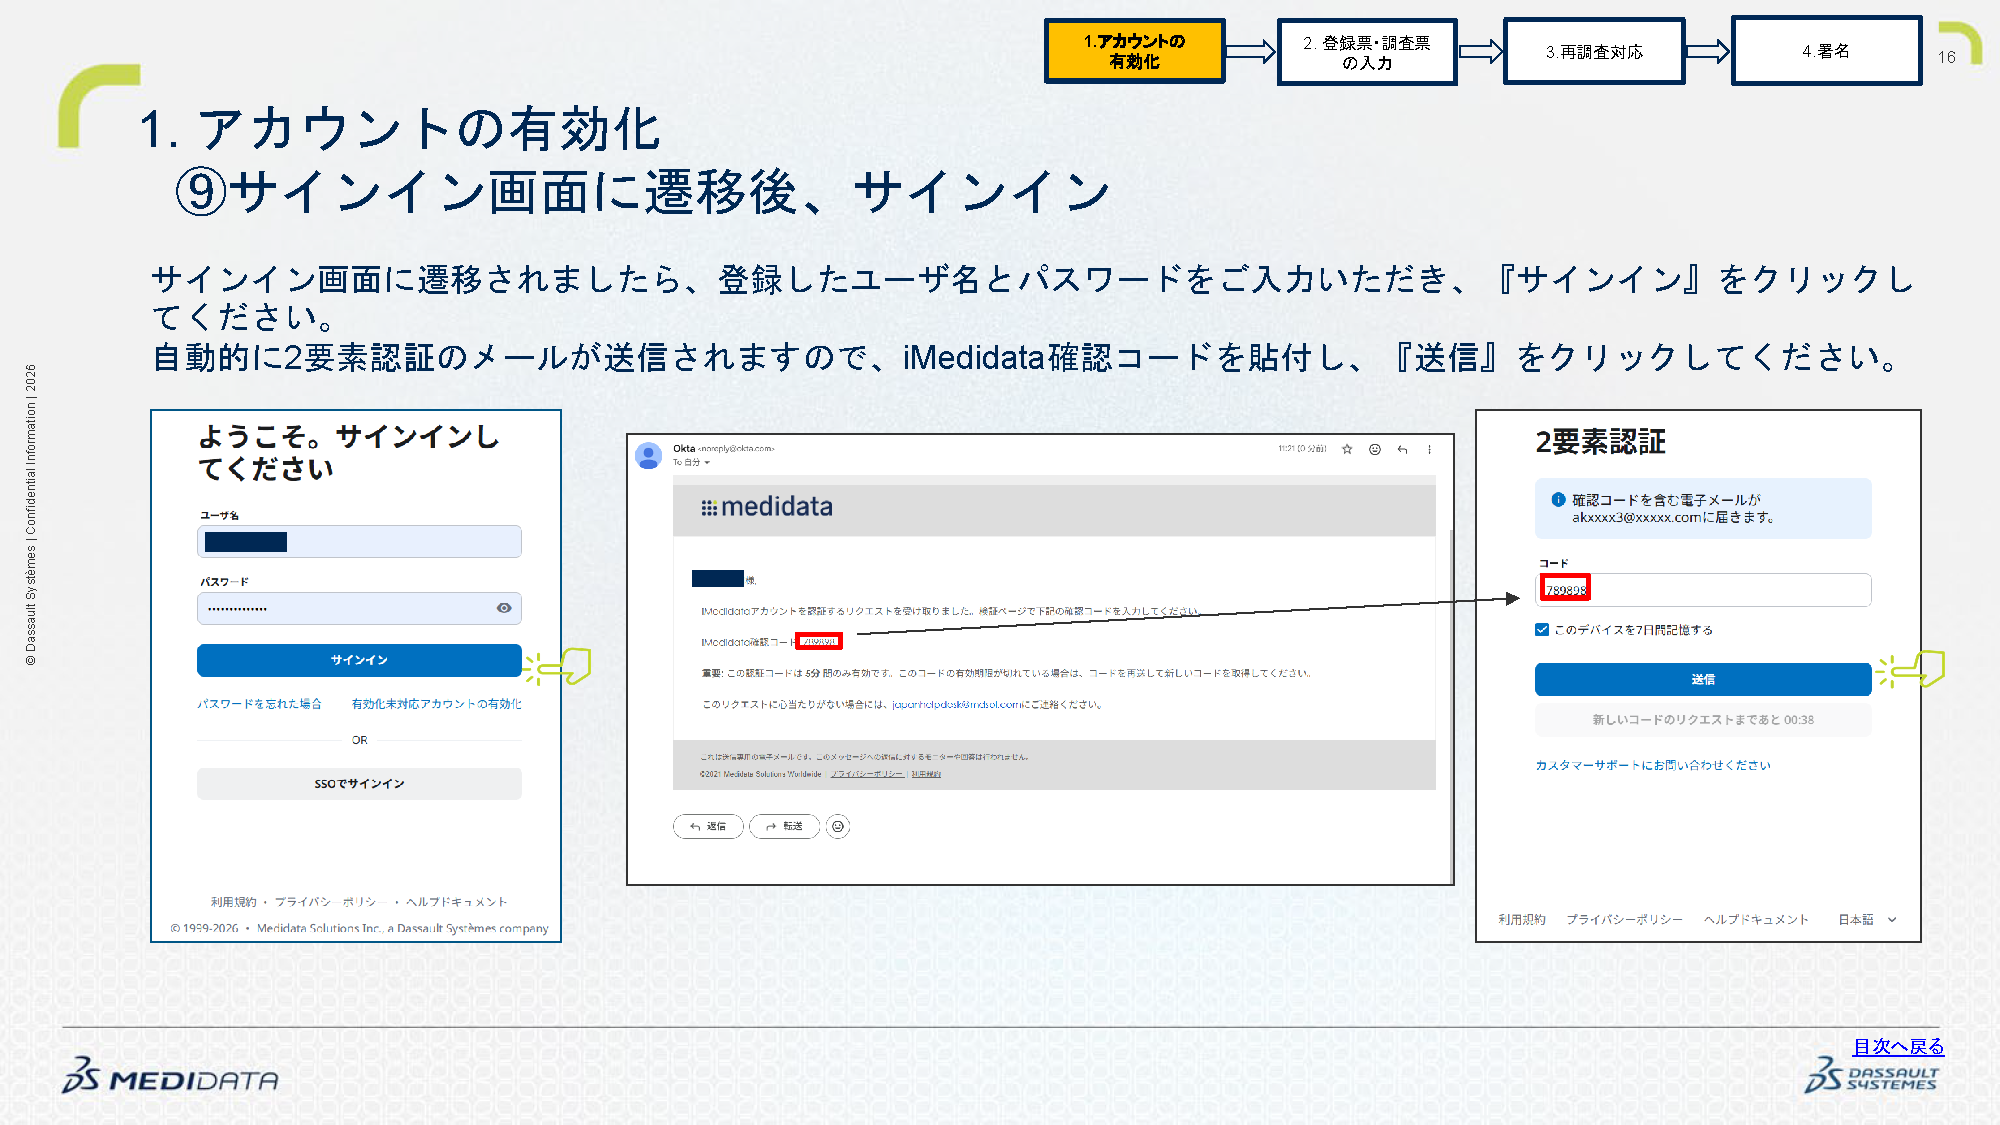
Task: Click the 転送 forward button
Action: click(x=785, y=826)
